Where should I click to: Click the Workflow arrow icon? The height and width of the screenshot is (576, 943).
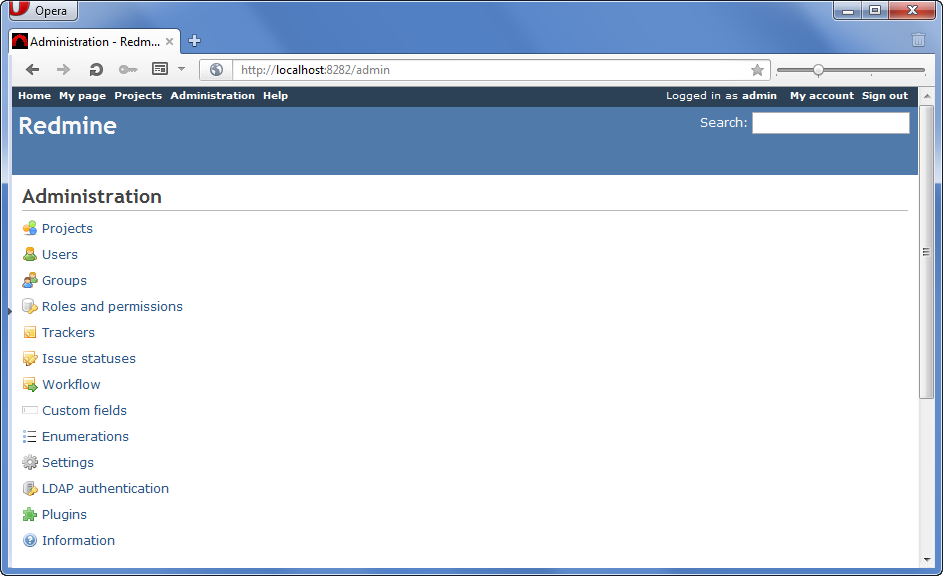pyautogui.click(x=29, y=384)
